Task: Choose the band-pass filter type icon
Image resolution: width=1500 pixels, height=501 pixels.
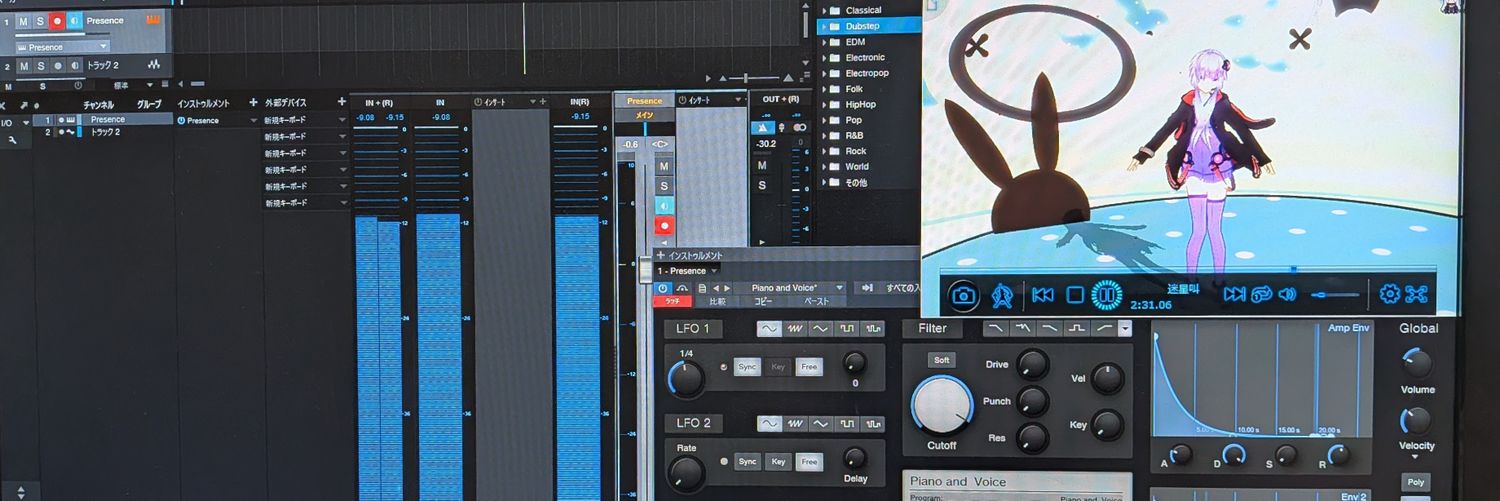Action: pyautogui.click(x=1076, y=328)
